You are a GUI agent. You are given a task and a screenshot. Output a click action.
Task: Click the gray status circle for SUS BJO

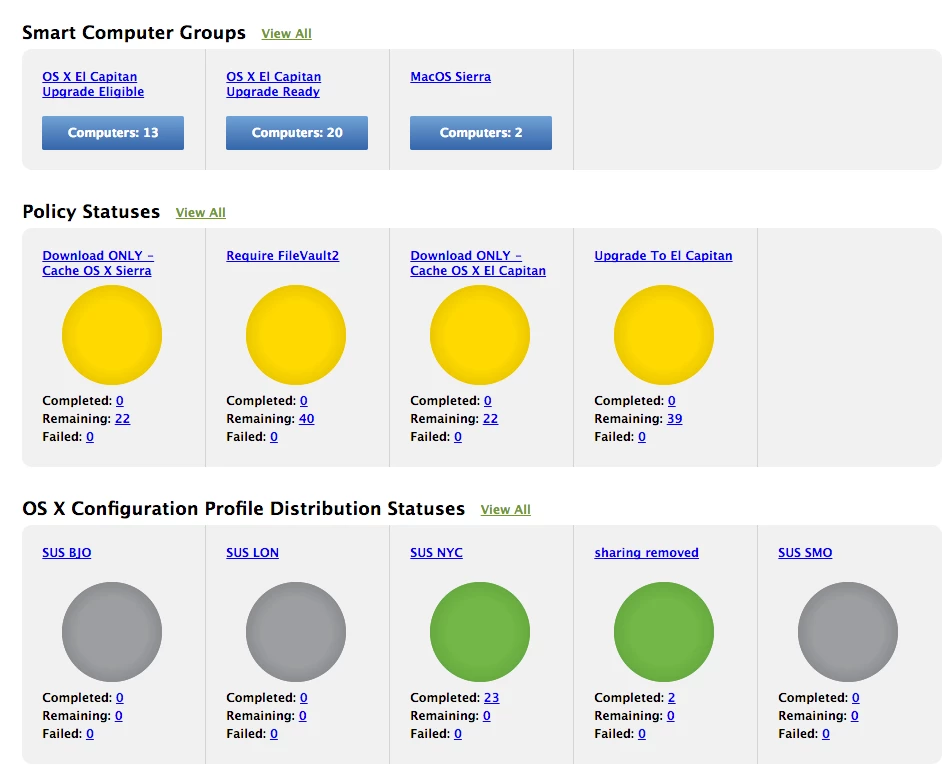point(112,632)
